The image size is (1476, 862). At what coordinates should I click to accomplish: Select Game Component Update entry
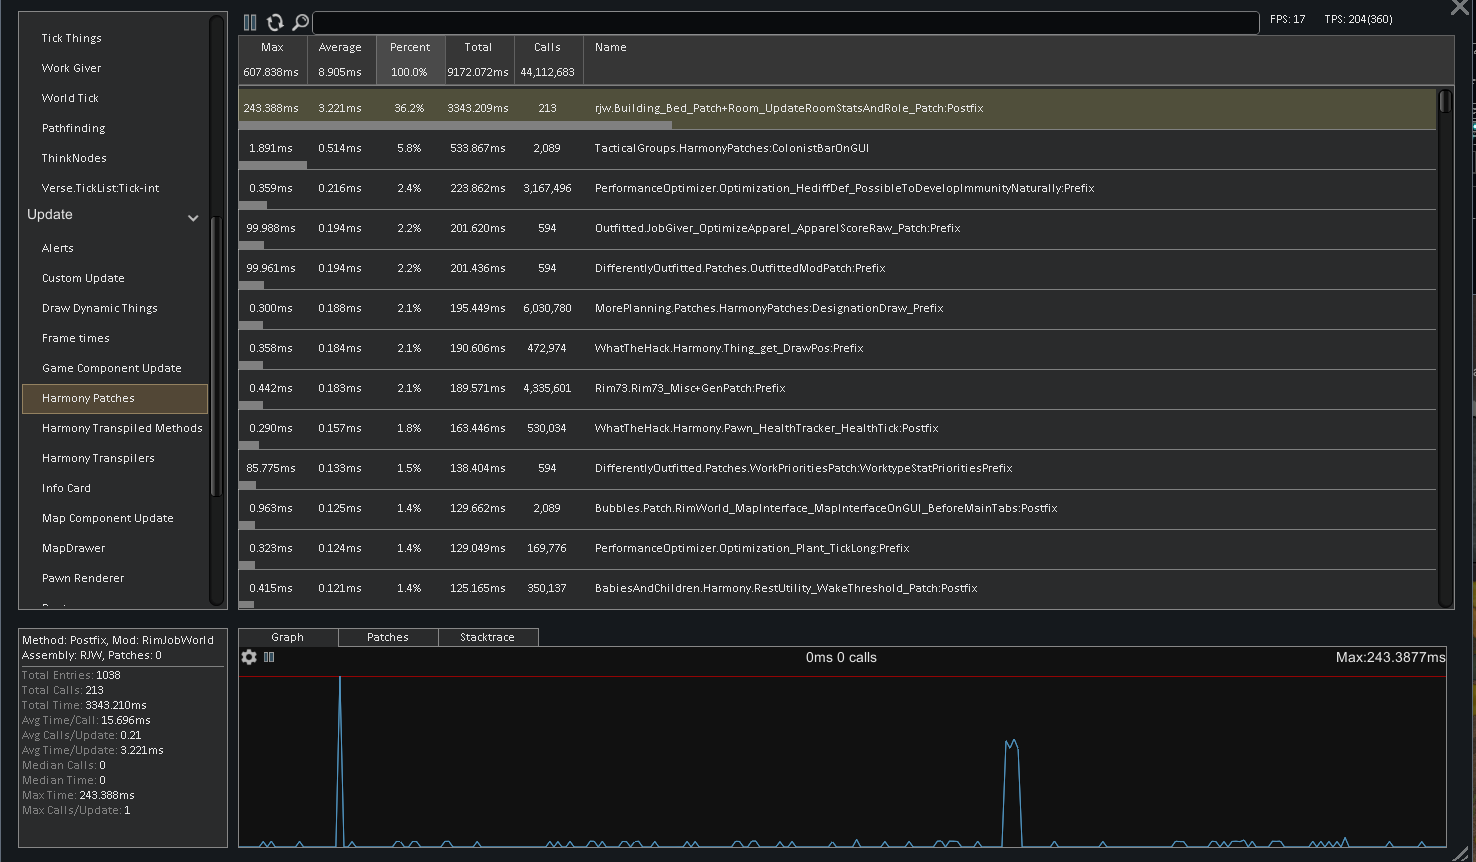pos(114,368)
